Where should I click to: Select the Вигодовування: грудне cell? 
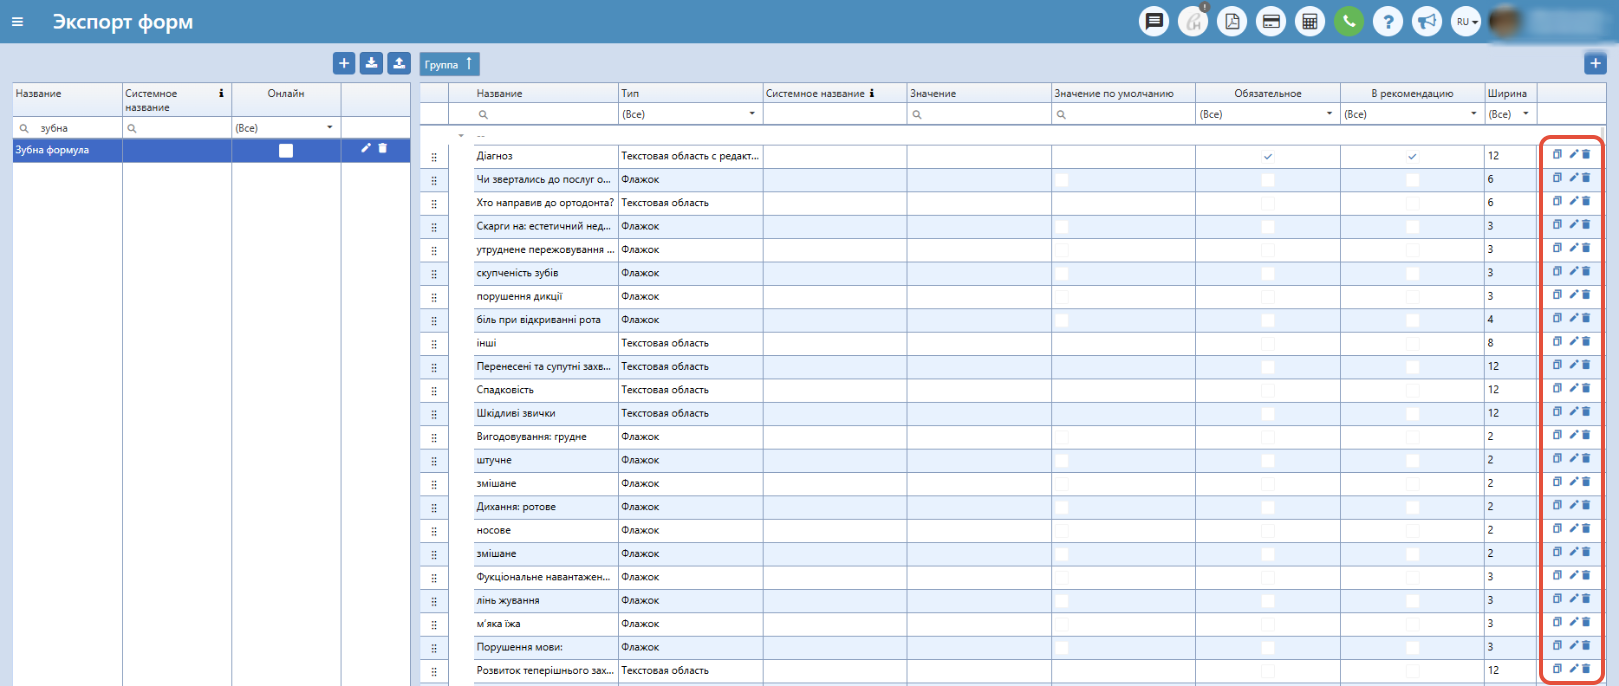tap(546, 437)
